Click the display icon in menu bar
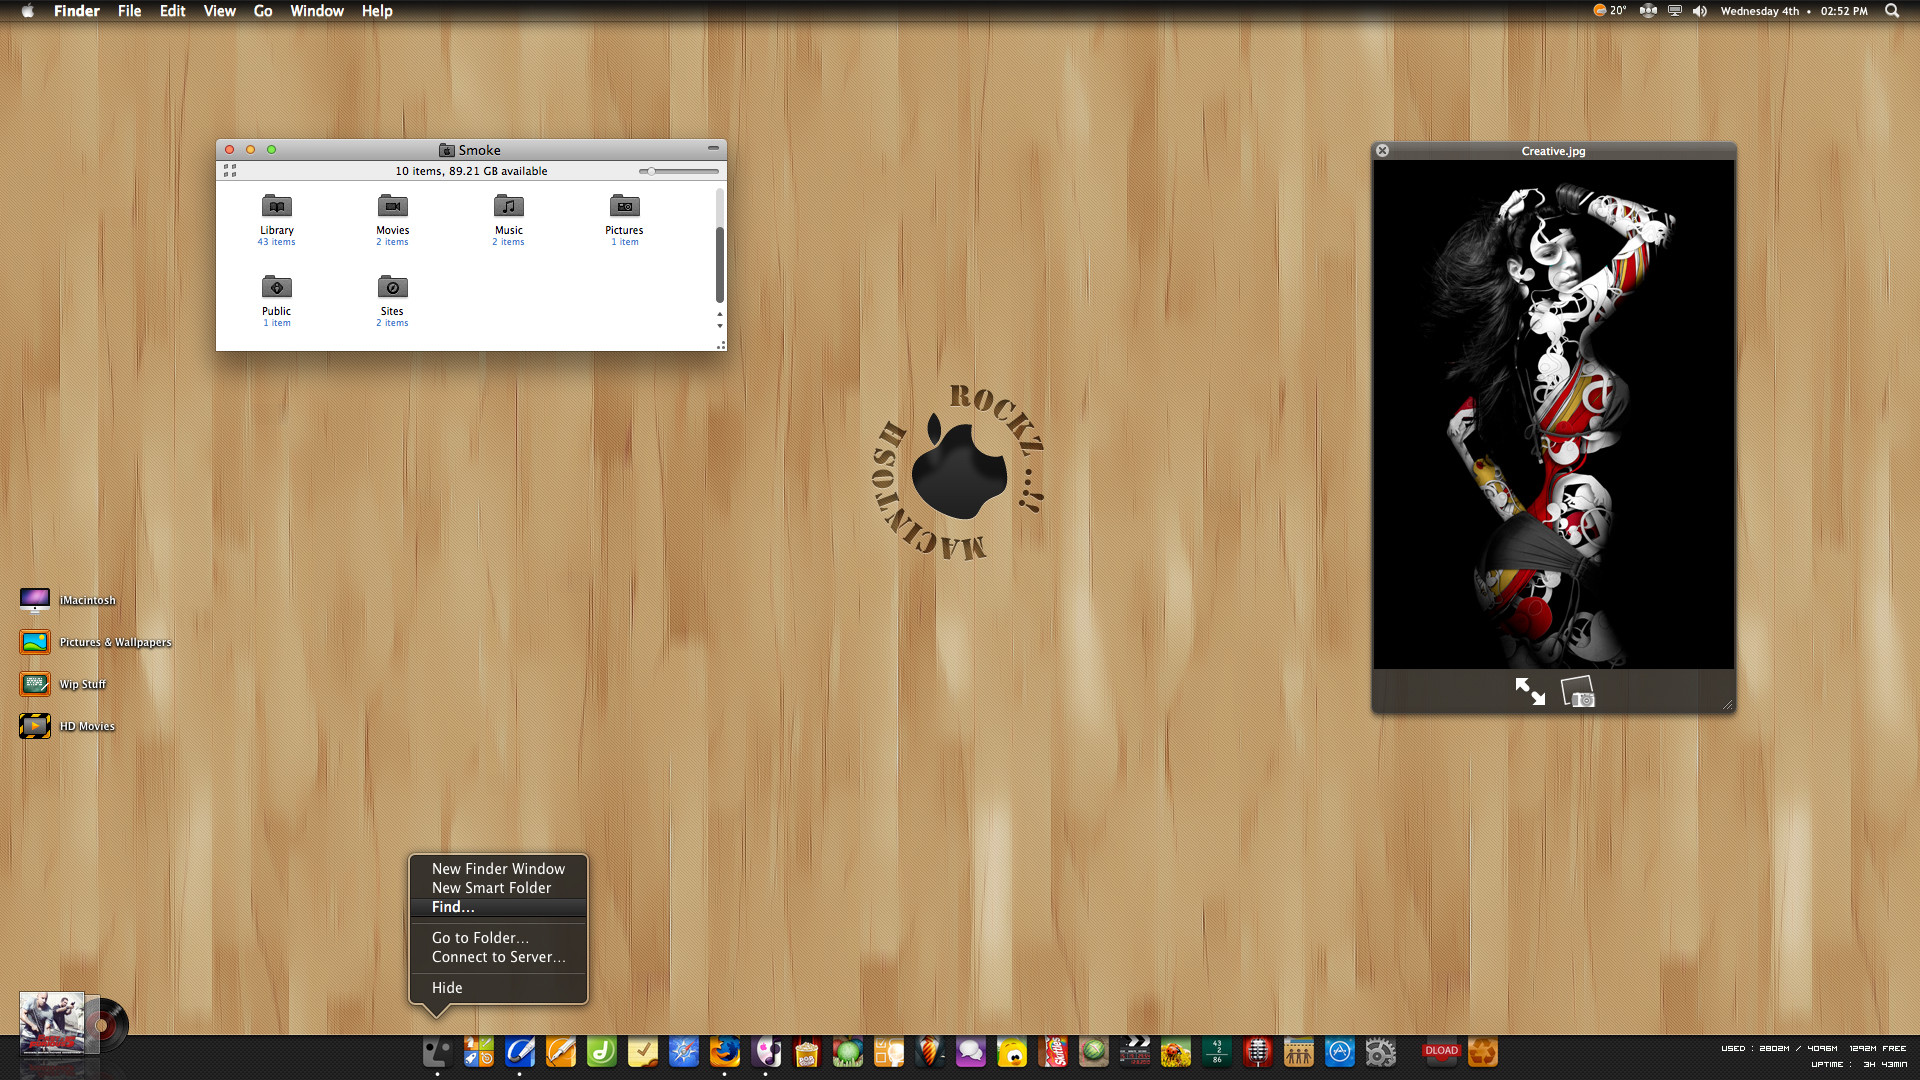Image resolution: width=1920 pixels, height=1080 pixels. click(x=1675, y=11)
